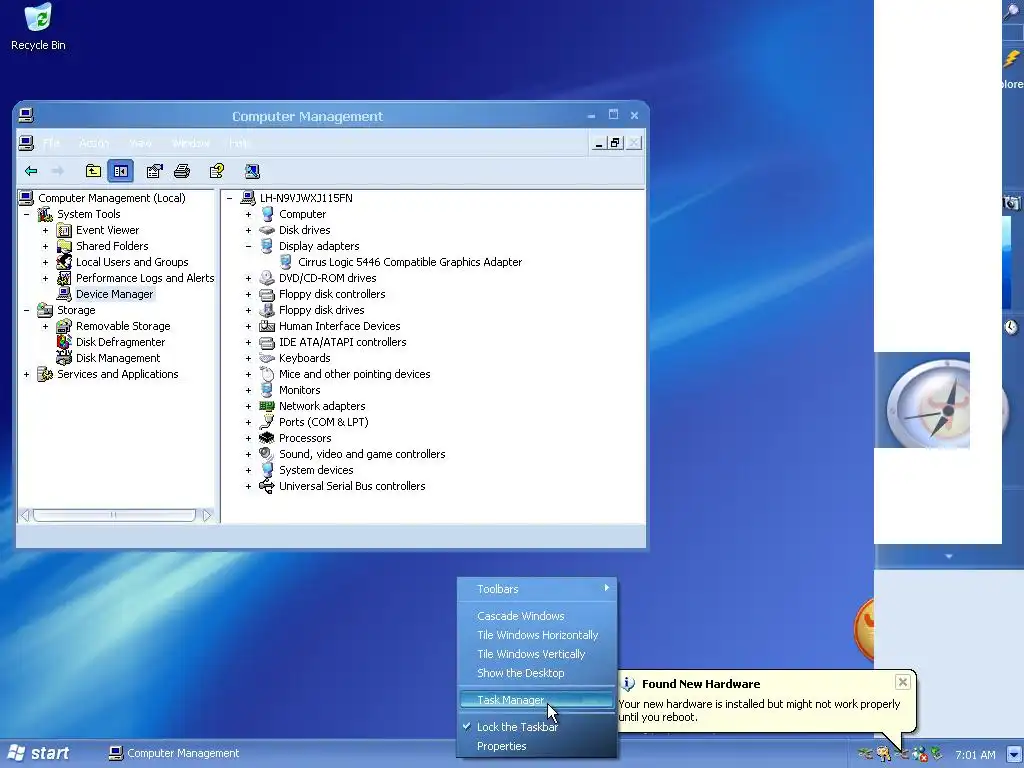Click the Network adapters card icon
The image size is (1024, 768).
[266, 406]
